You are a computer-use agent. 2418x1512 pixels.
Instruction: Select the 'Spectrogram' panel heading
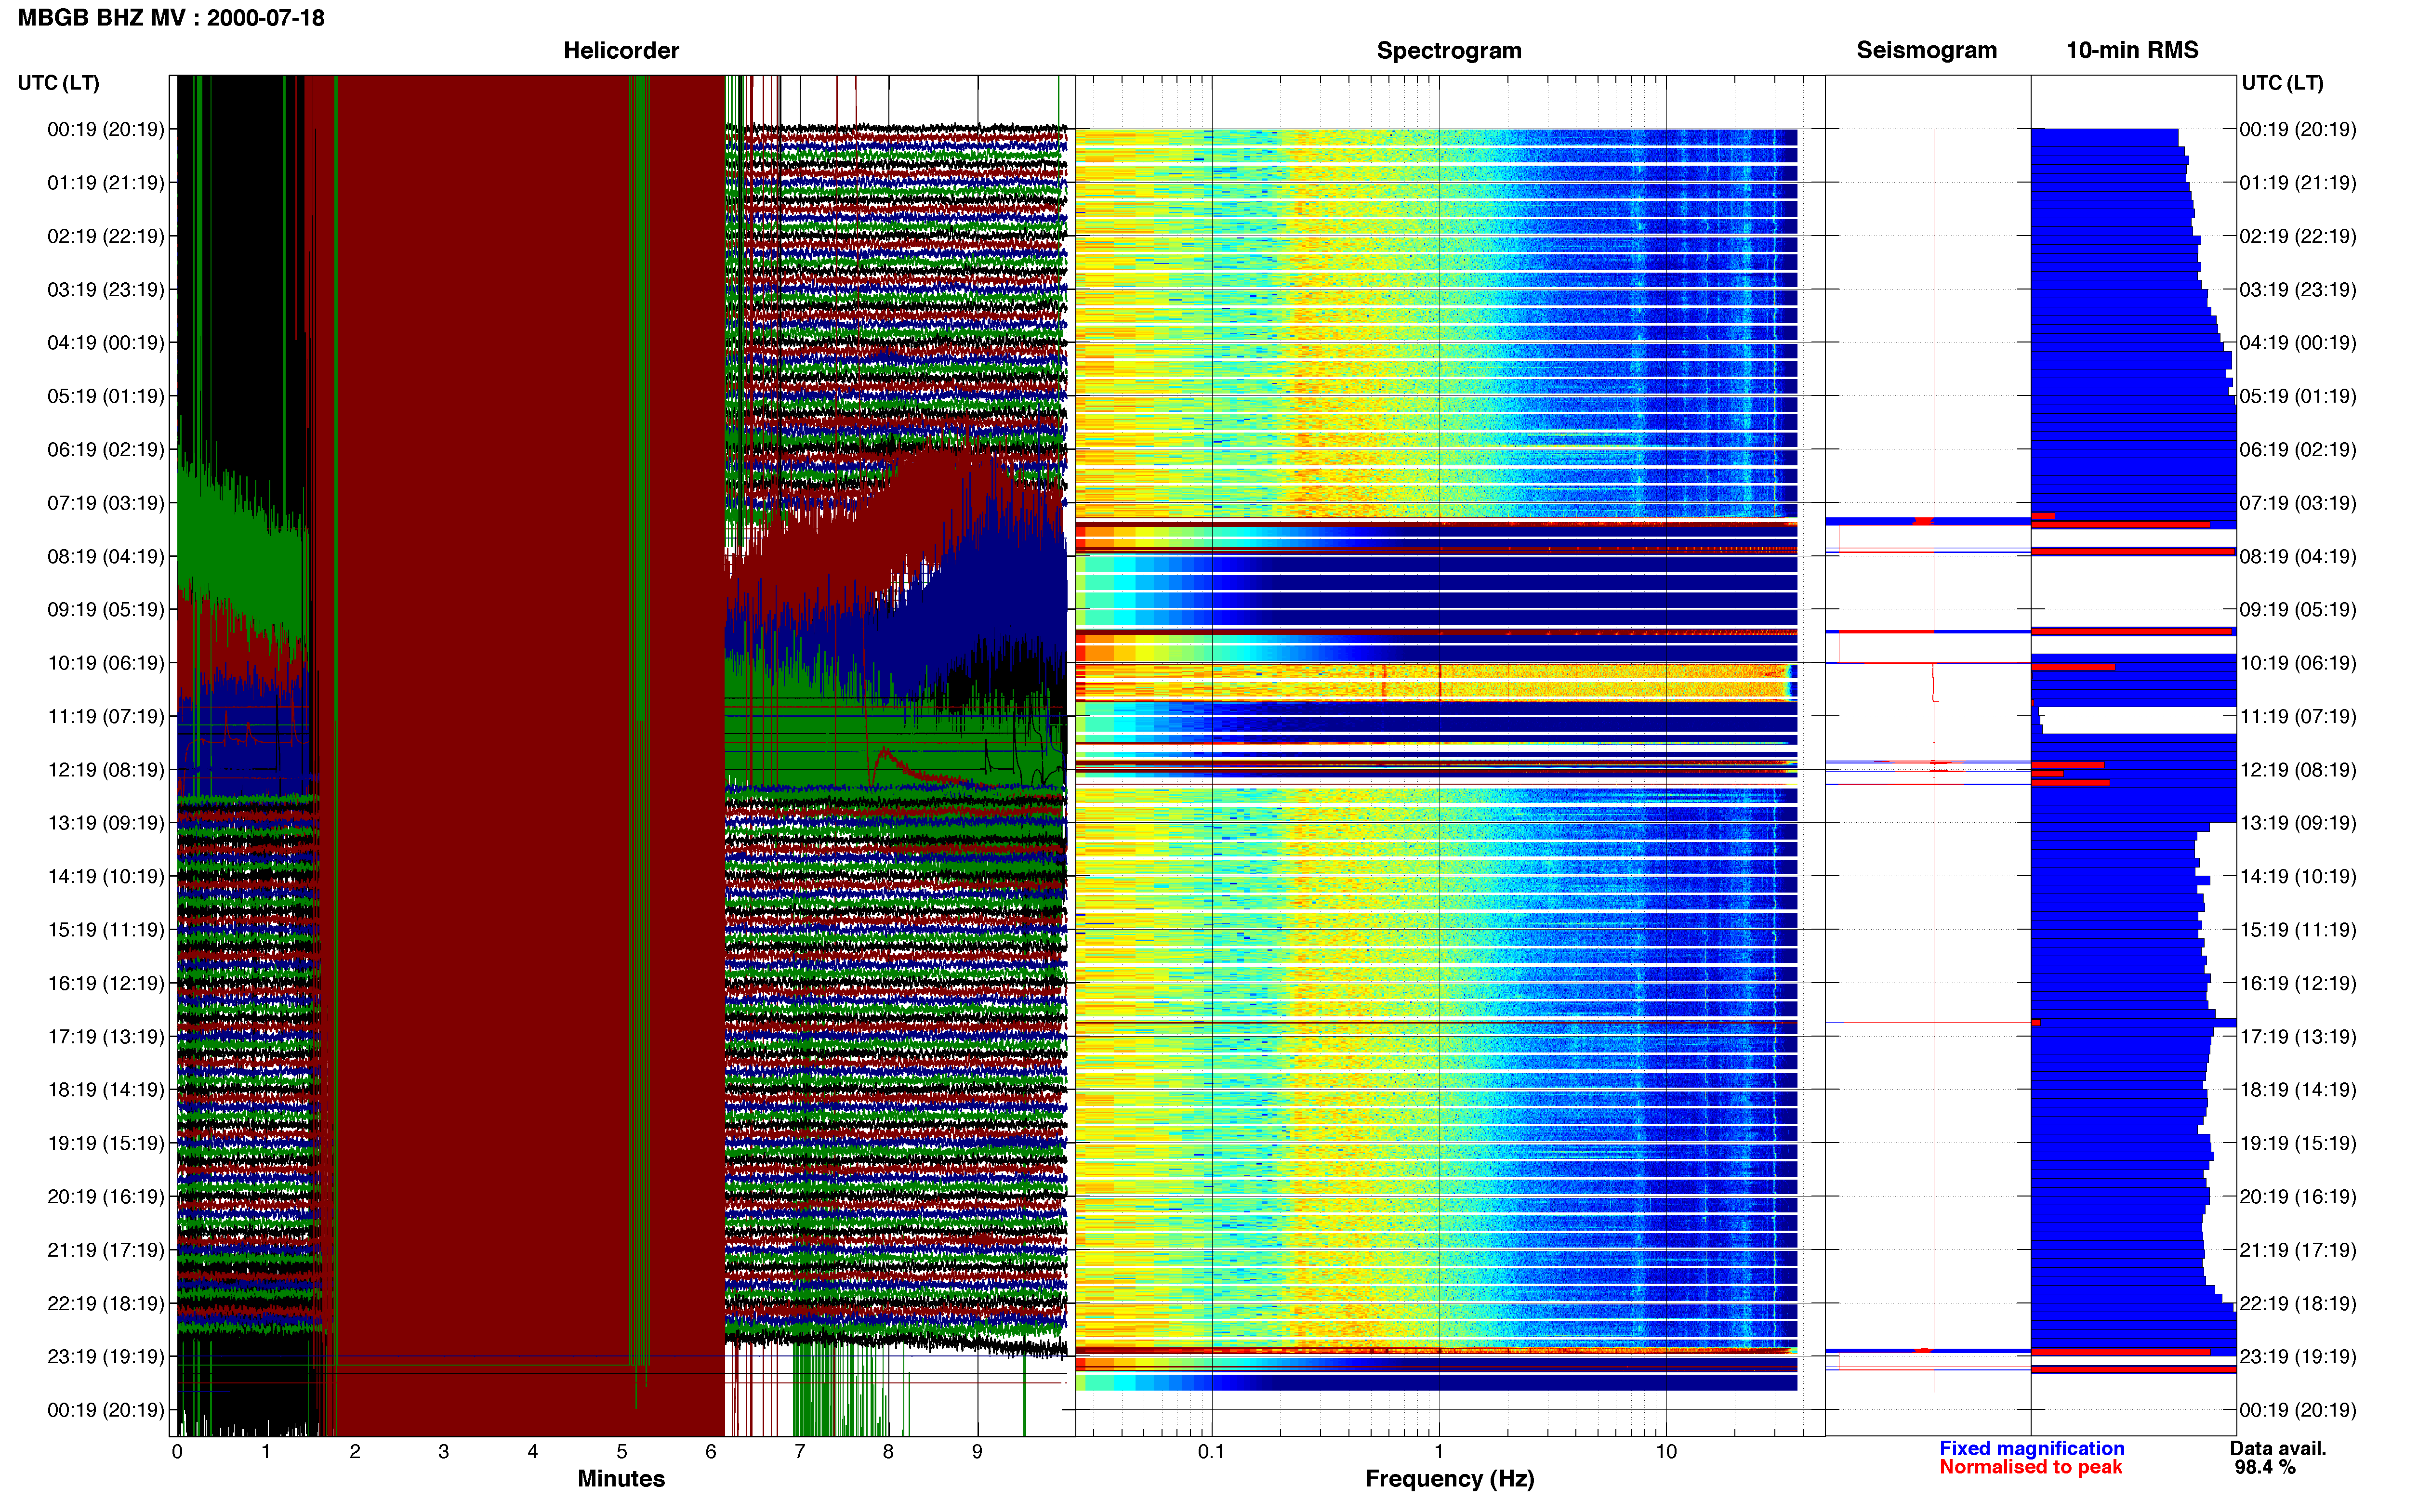click(x=1449, y=50)
